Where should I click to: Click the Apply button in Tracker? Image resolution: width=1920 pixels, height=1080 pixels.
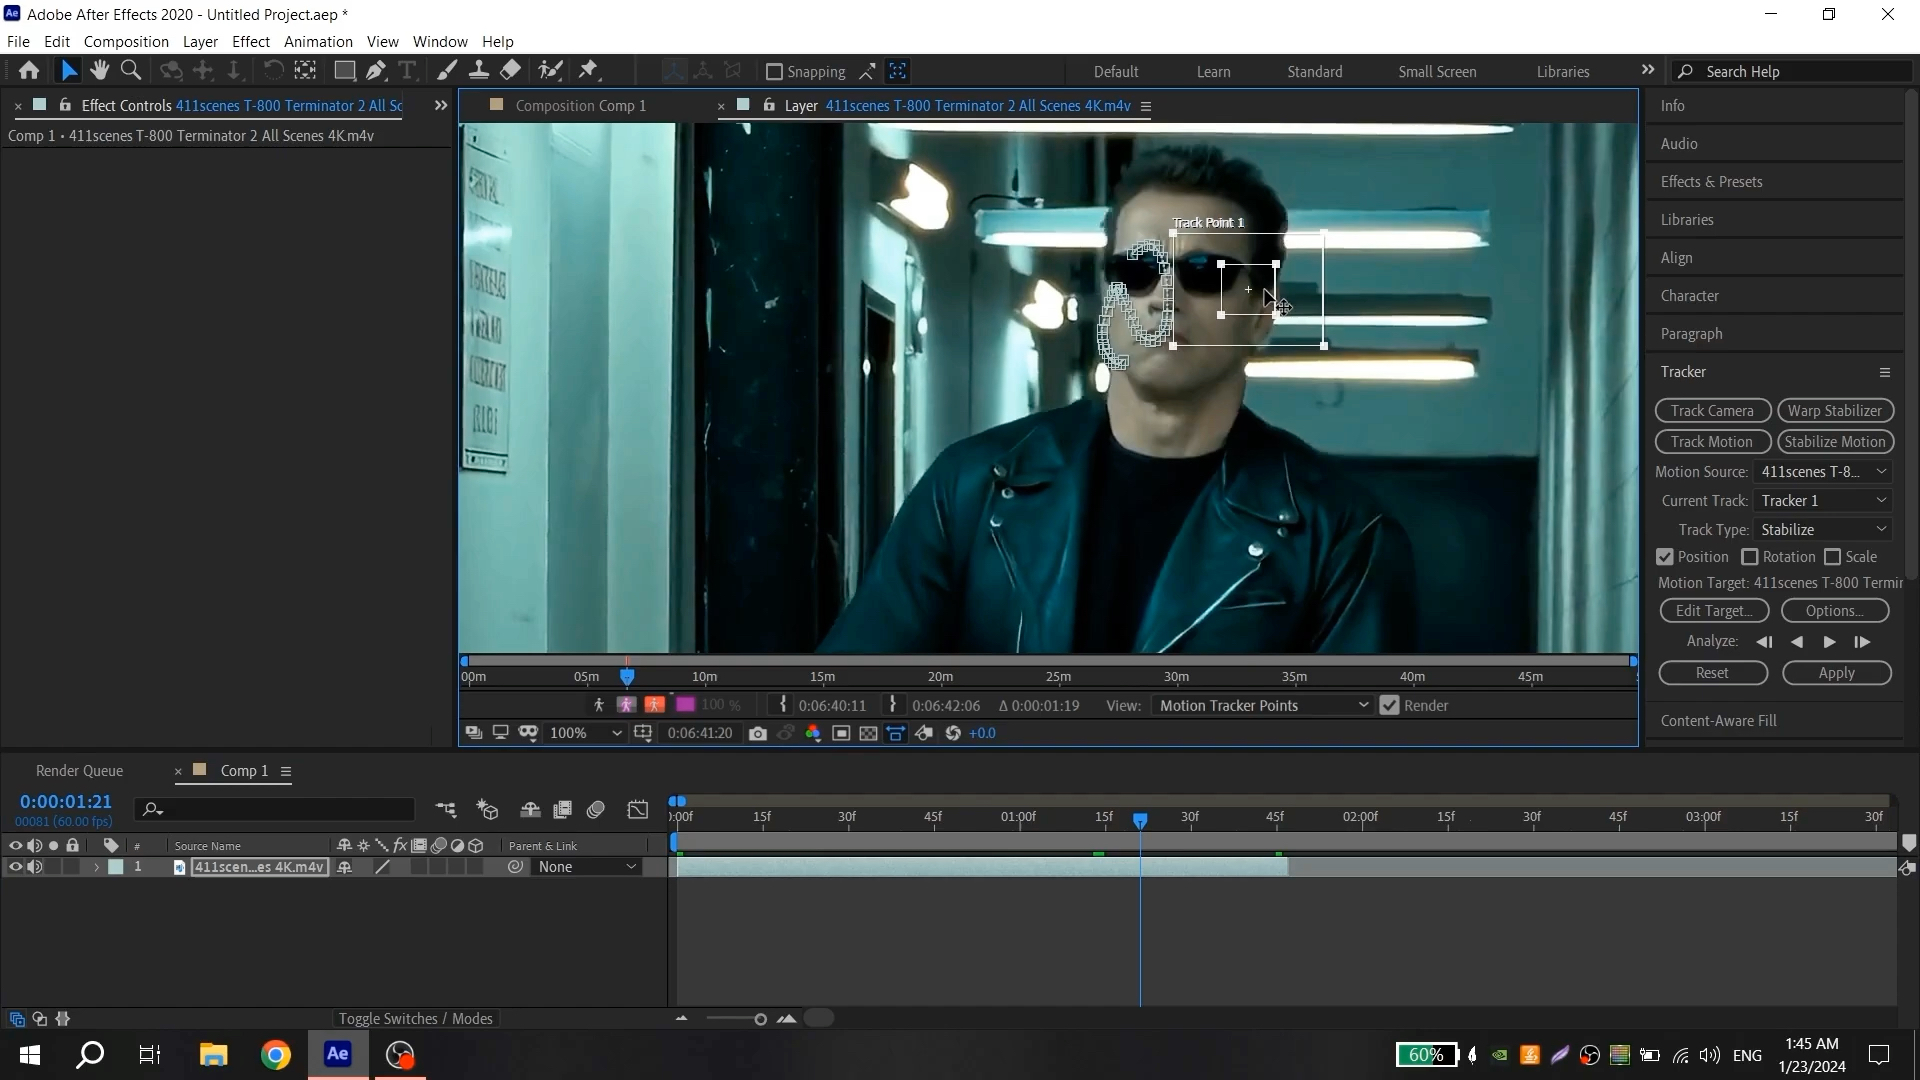pos(1836,673)
